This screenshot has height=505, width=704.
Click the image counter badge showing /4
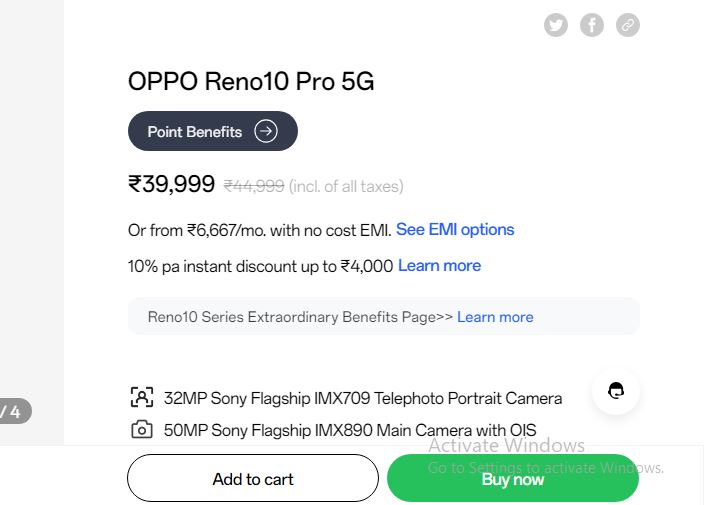[x=13, y=411]
